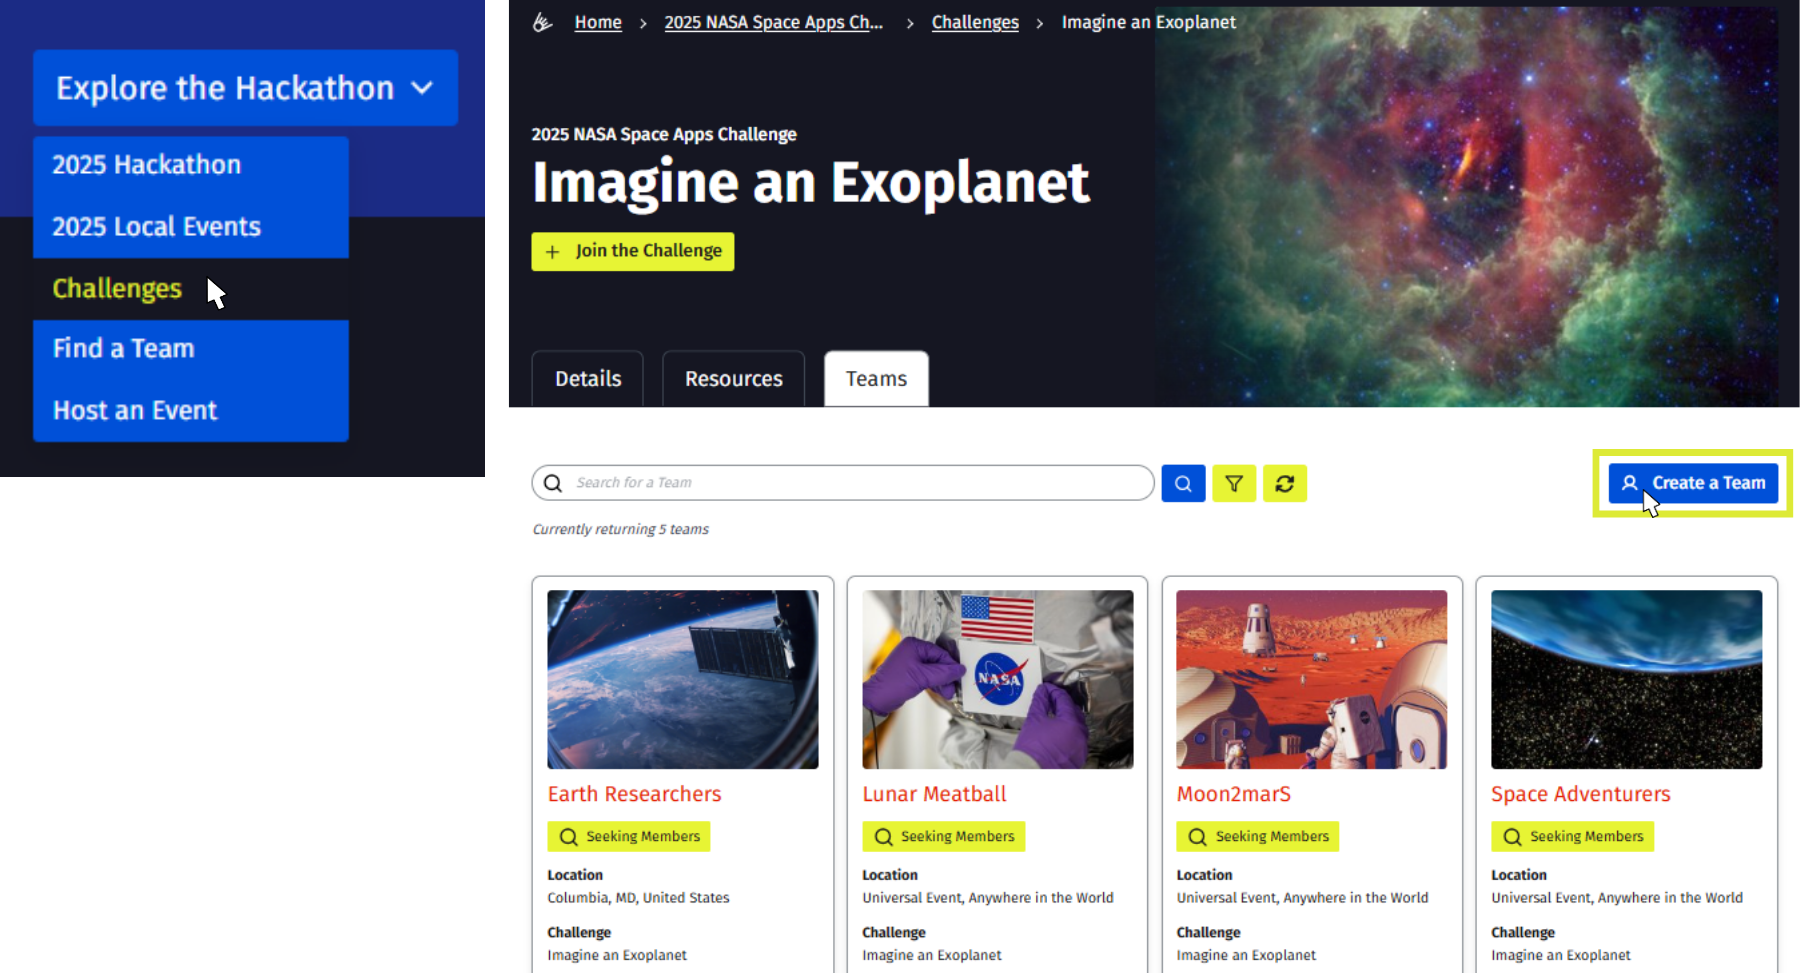
Task: Open the Earth Researchers team thumbnail
Action: coord(683,679)
